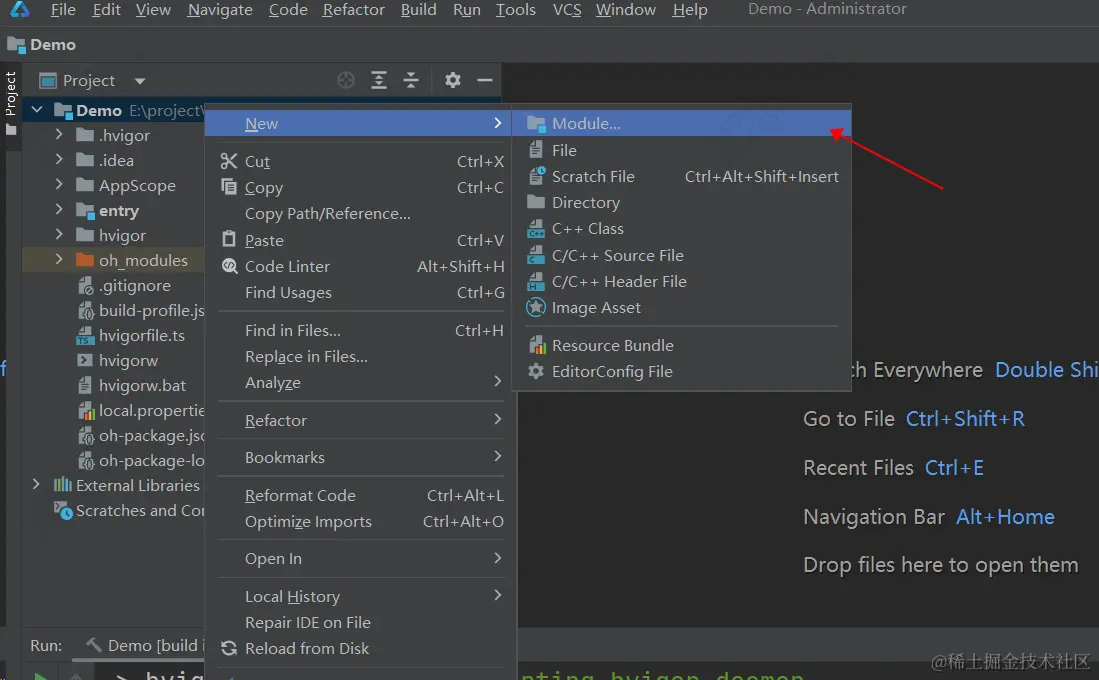Select Repair IDE on File
The height and width of the screenshot is (680, 1099).
click(x=360, y=623)
